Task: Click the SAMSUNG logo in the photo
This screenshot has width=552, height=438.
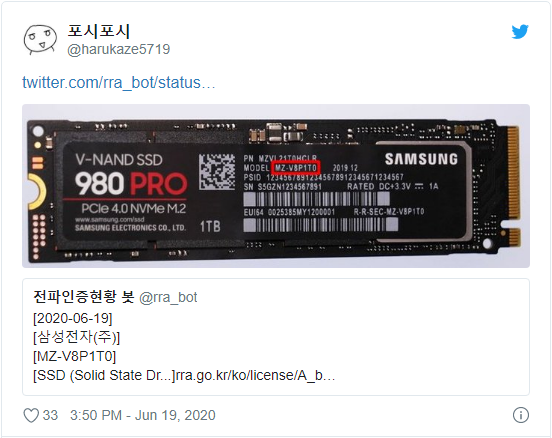Action: 421,159
